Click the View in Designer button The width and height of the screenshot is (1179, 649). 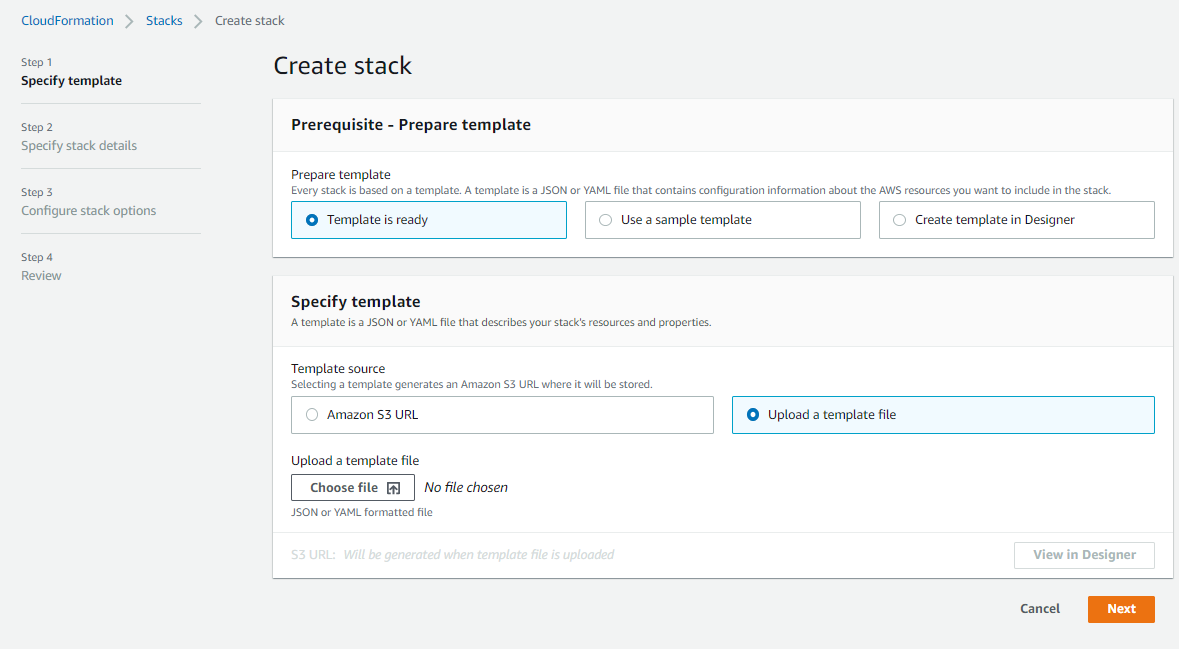pos(1084,554)
